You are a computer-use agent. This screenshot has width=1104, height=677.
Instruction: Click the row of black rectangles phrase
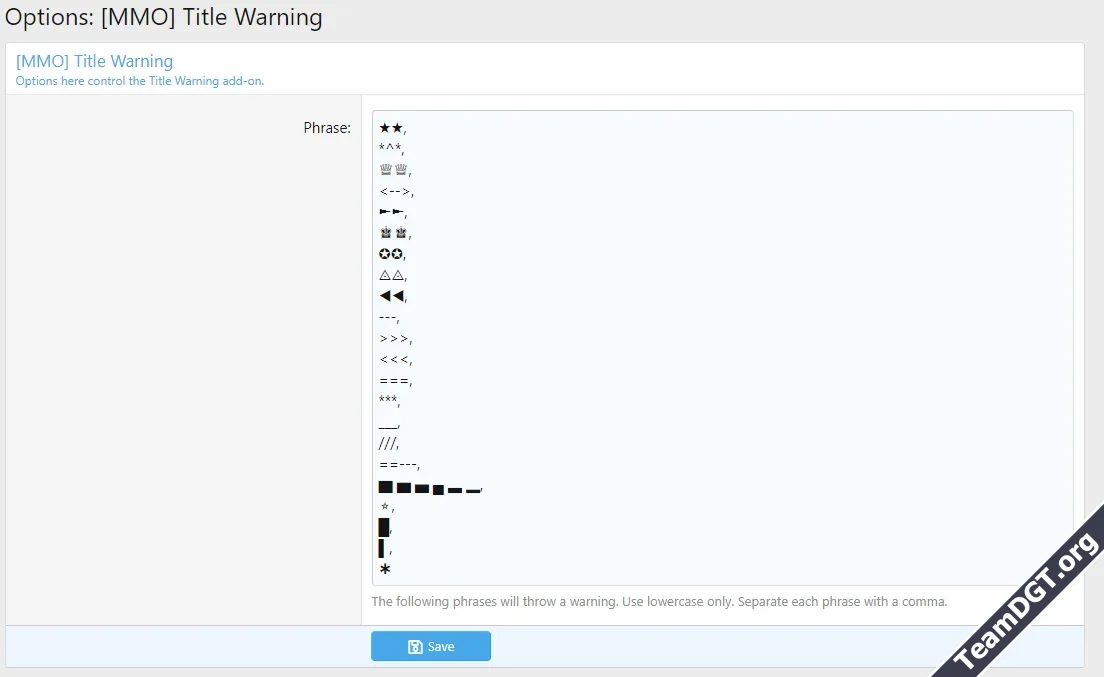(x=430, y=487)
